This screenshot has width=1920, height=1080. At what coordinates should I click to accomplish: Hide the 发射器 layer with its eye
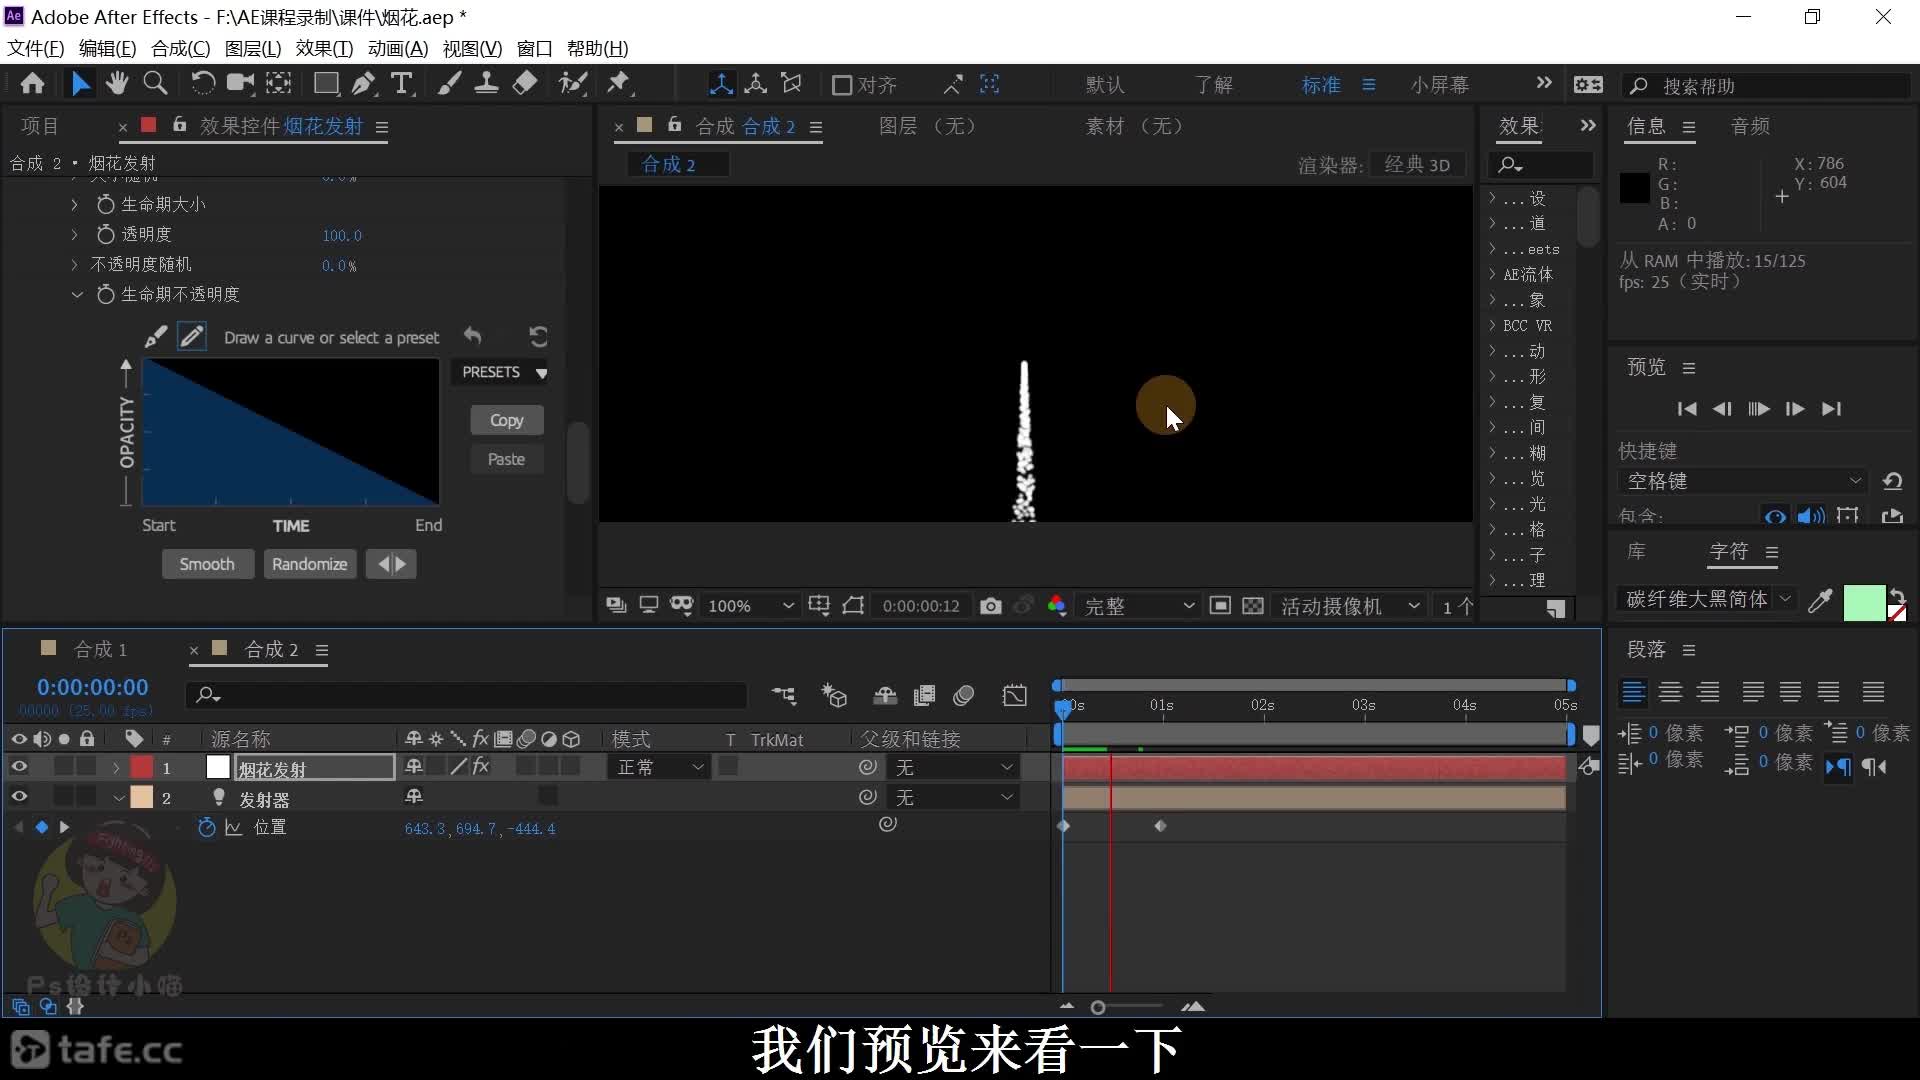click(19, 797)
